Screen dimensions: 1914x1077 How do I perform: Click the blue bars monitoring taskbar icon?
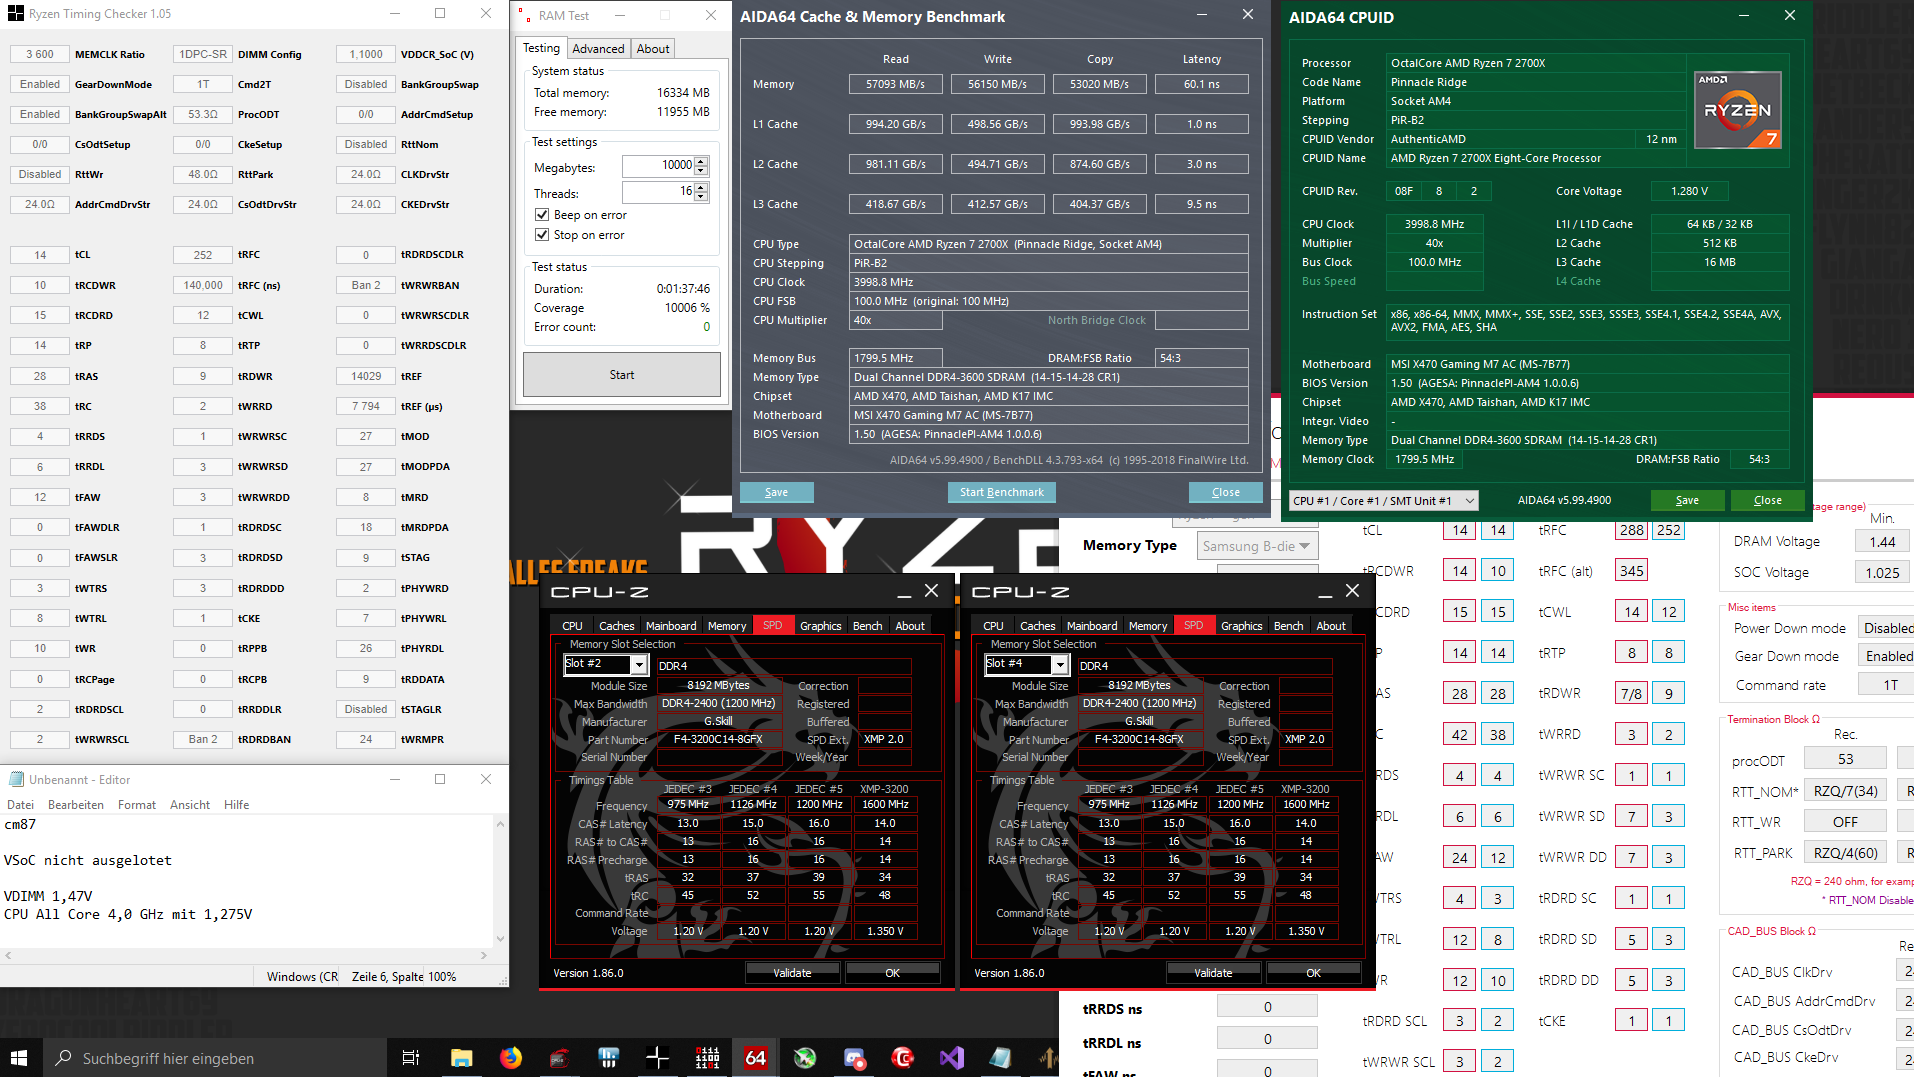(608, 1057)
